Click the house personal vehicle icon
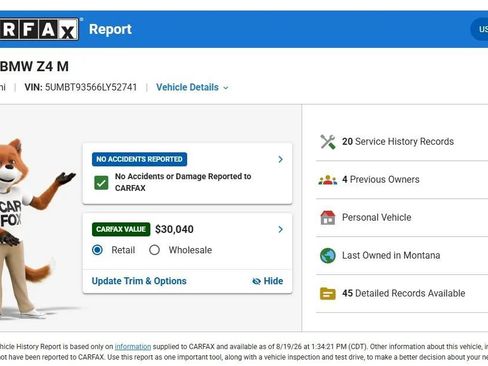The width and height of the screenshot is (488, 366). tap(328, 218)
